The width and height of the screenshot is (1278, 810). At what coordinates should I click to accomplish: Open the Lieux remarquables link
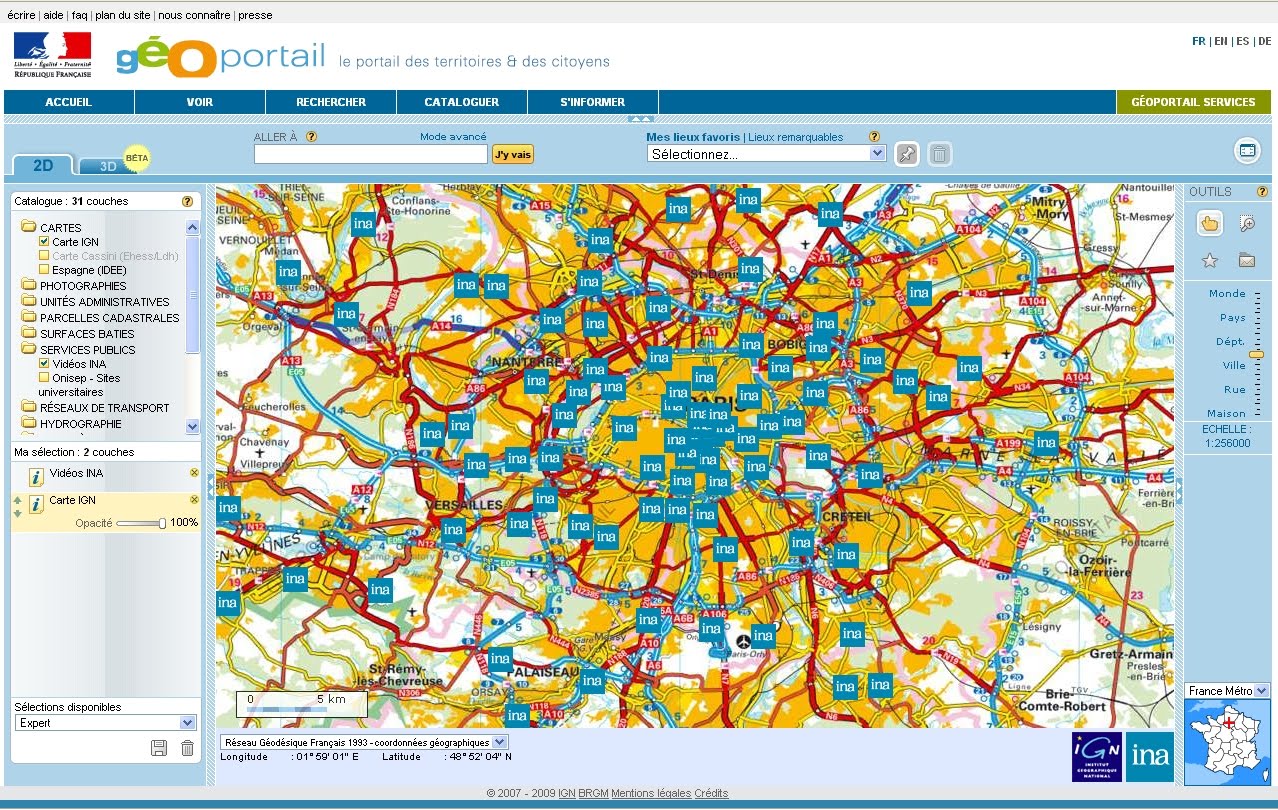(x=796, y=137)
